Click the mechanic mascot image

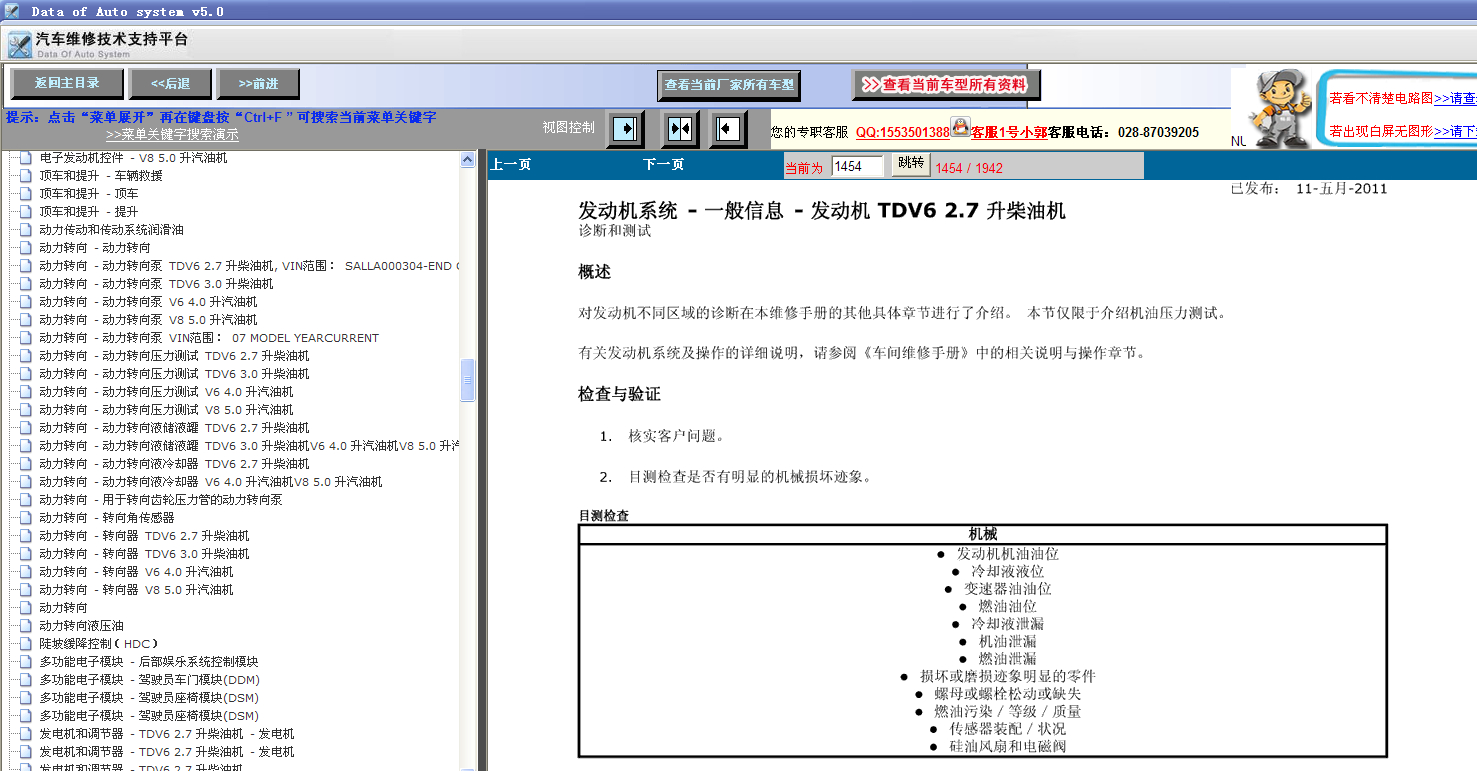[x=1283, y=108]
